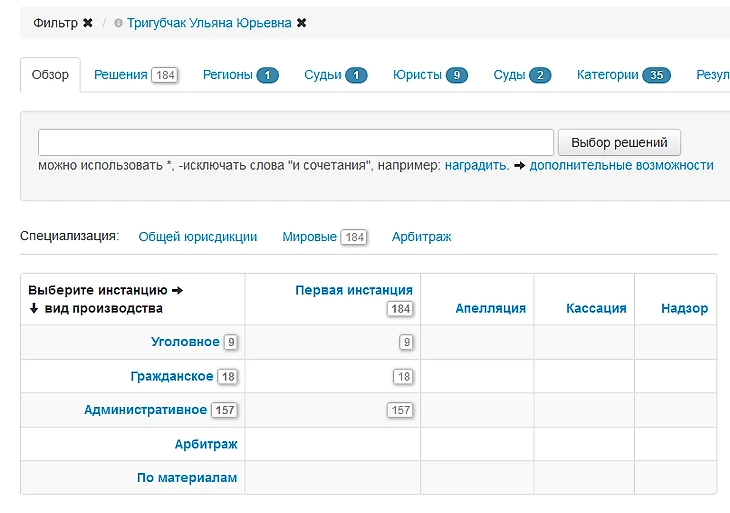730x513 pixels.
Task: Open the Уголовное row link
Action: click(x=185, y=342)
